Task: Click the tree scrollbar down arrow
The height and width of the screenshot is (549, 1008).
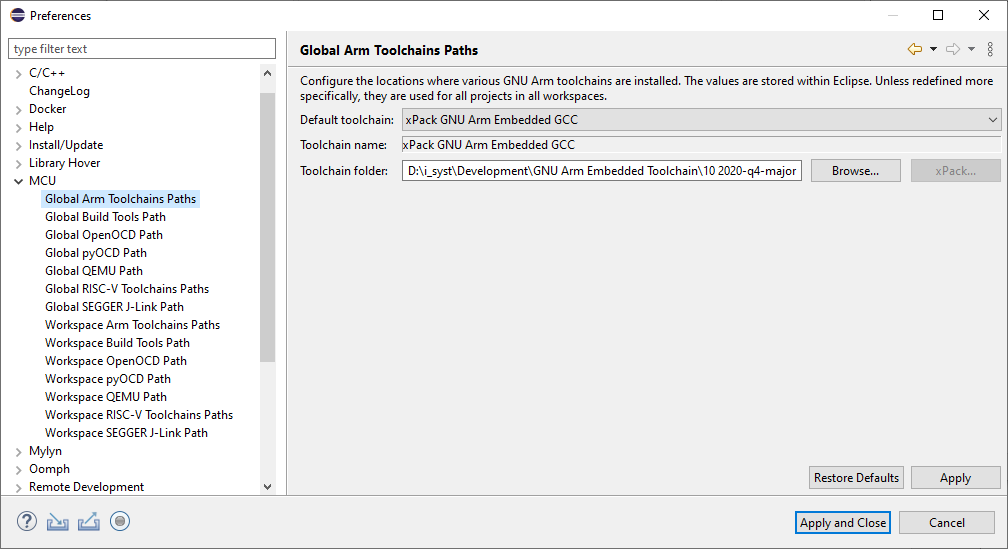Action: pyautogui.click(x=267, y=487)
